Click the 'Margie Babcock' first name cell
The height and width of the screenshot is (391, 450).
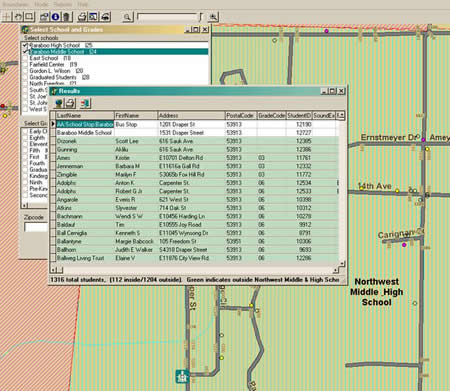tap(136, 241)
